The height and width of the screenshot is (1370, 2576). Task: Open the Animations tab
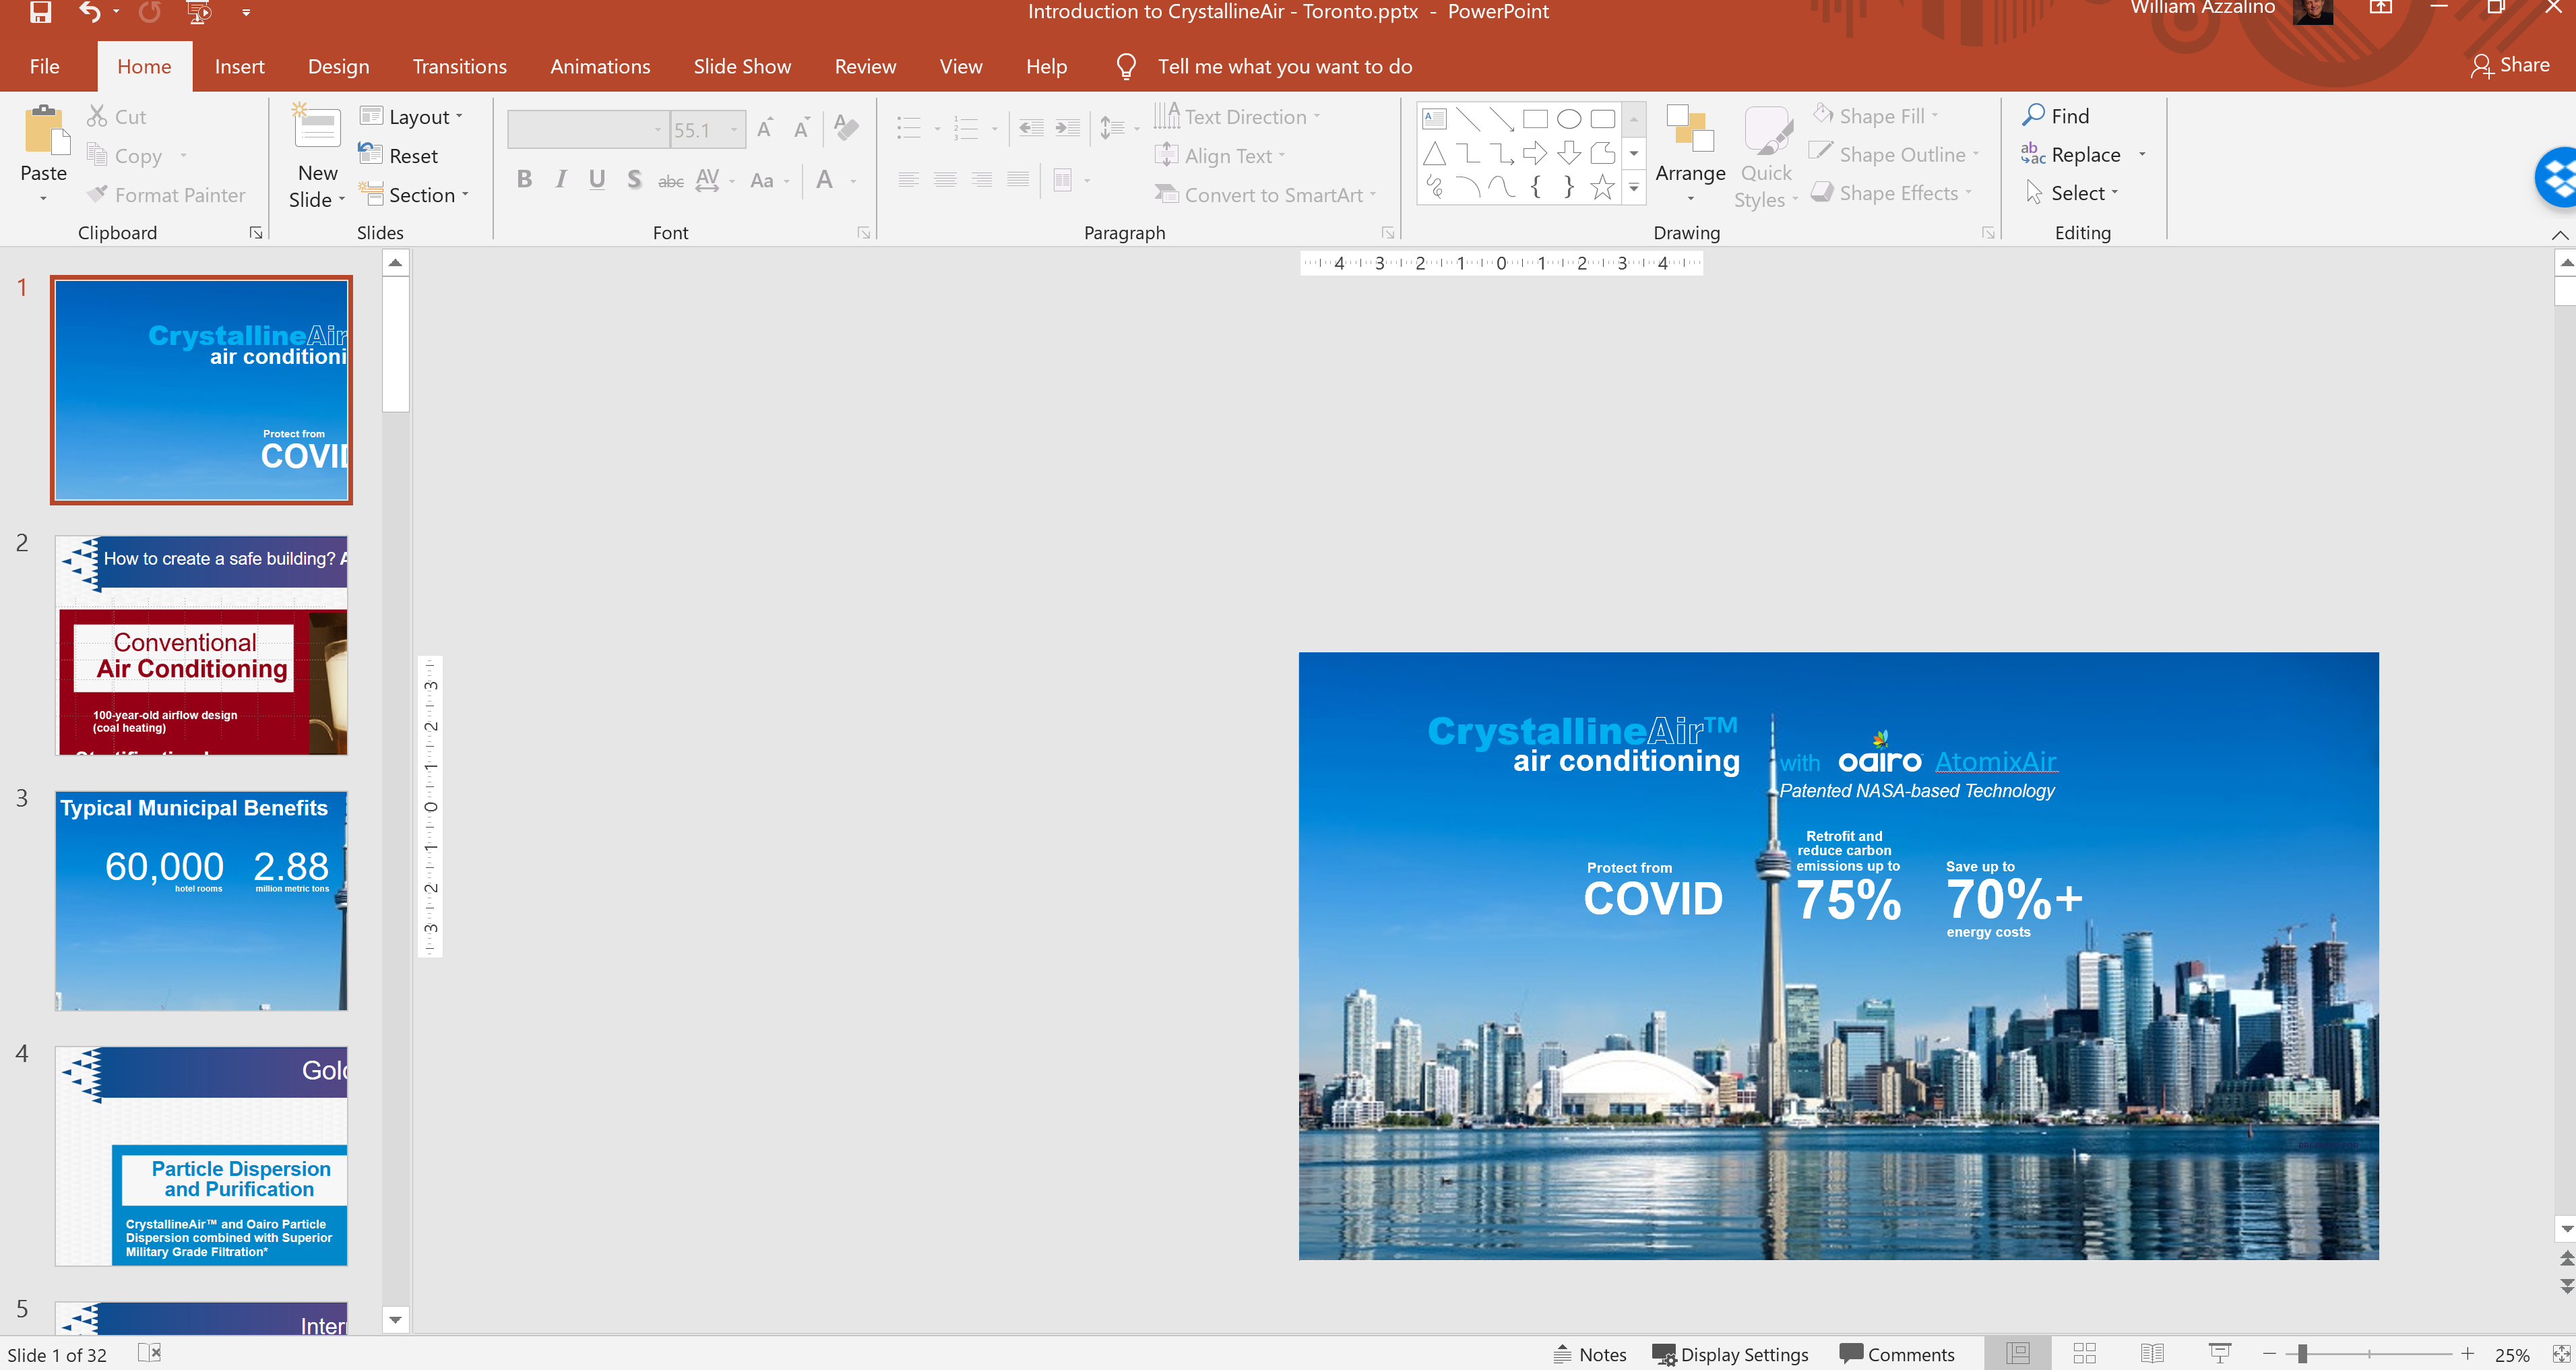(x=600, y=66)
